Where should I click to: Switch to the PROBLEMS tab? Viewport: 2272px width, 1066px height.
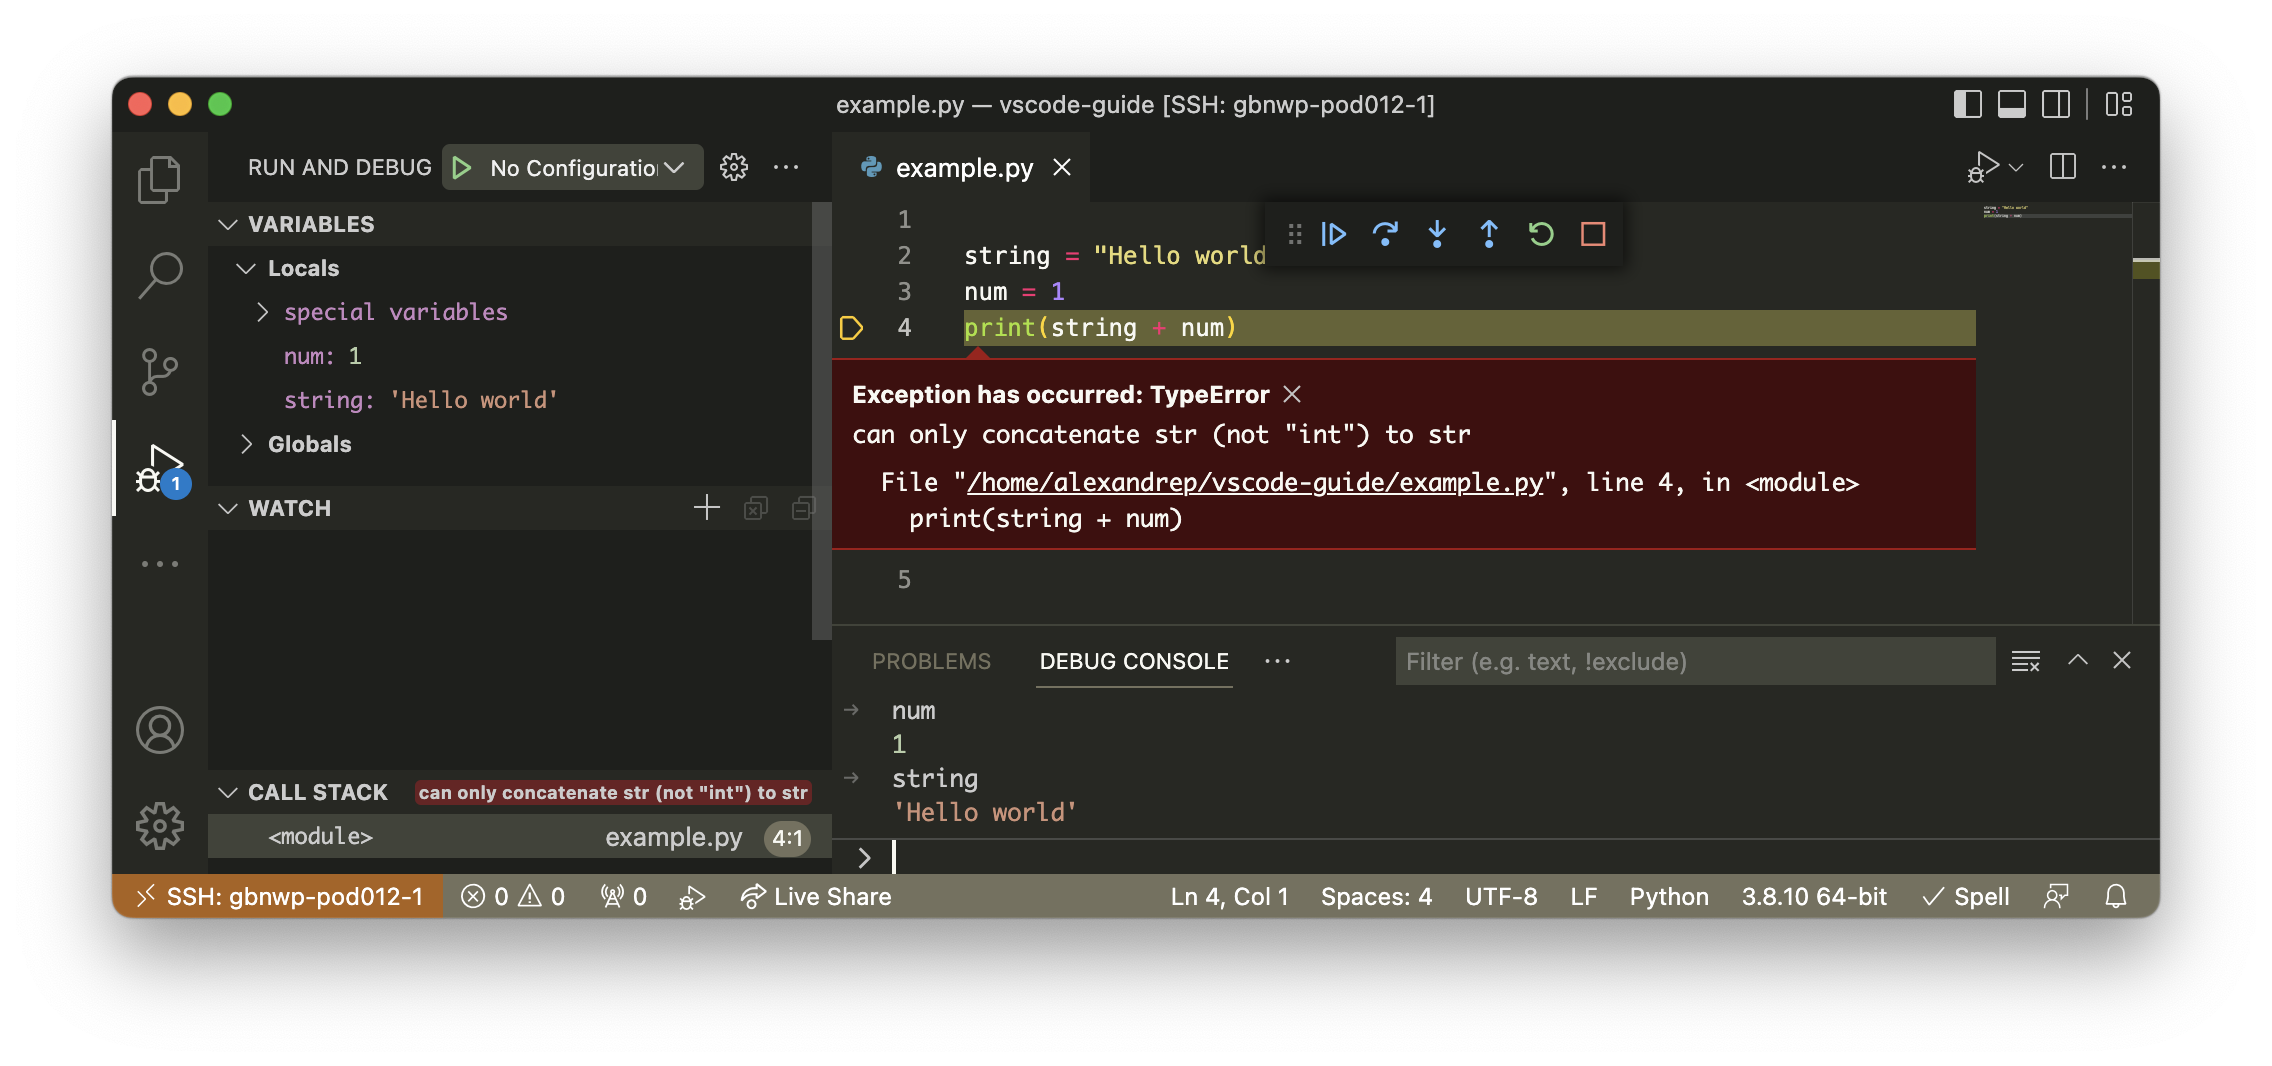click(931, 661)
